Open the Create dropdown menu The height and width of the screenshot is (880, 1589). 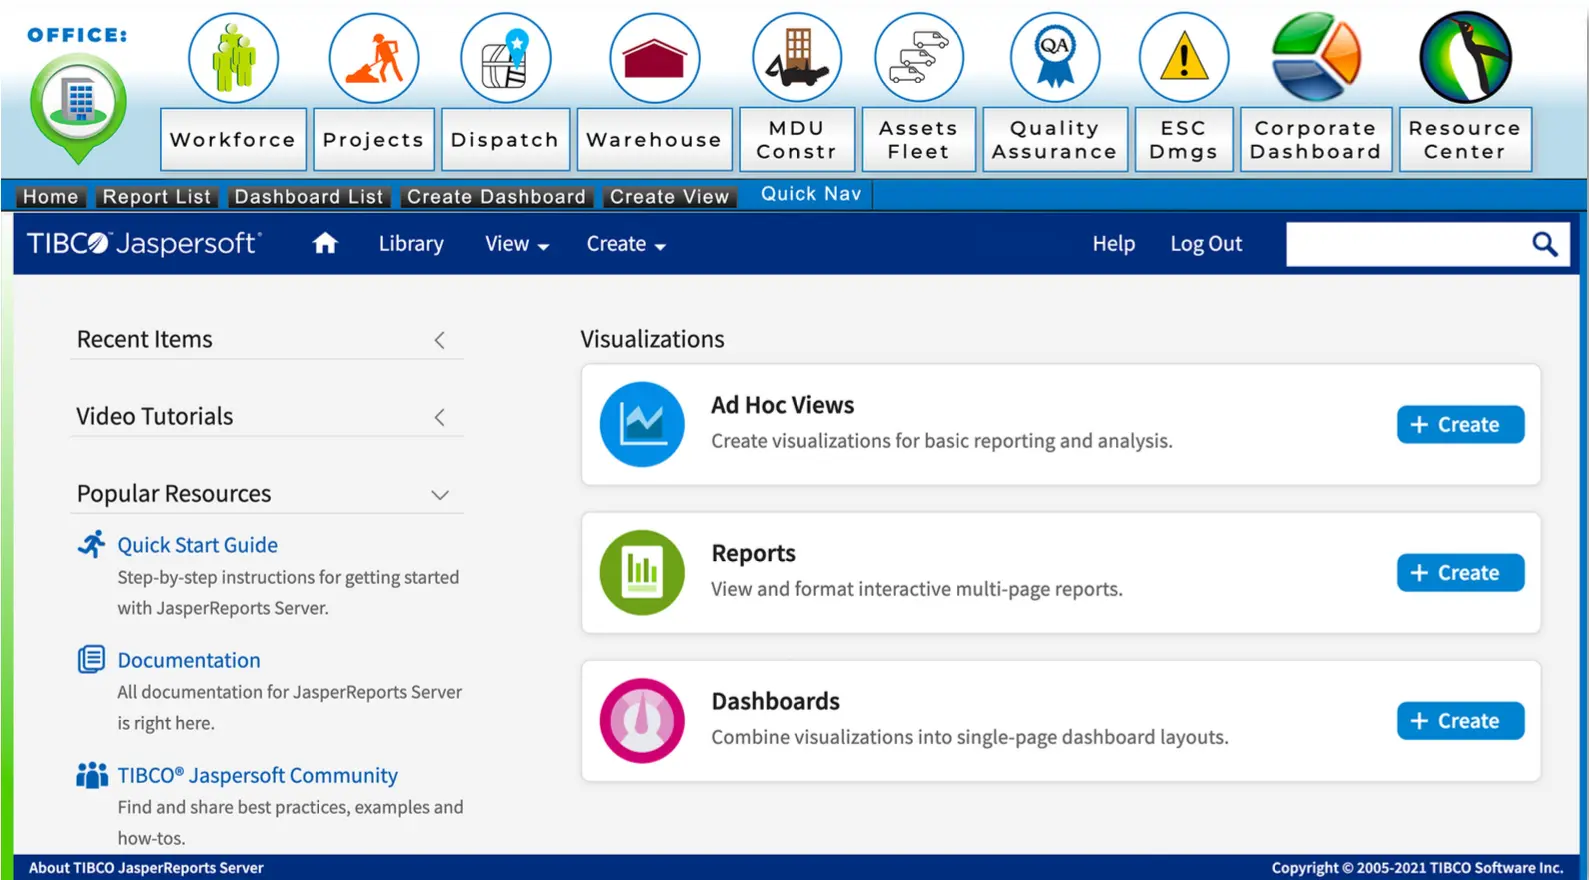coord(625,244)
